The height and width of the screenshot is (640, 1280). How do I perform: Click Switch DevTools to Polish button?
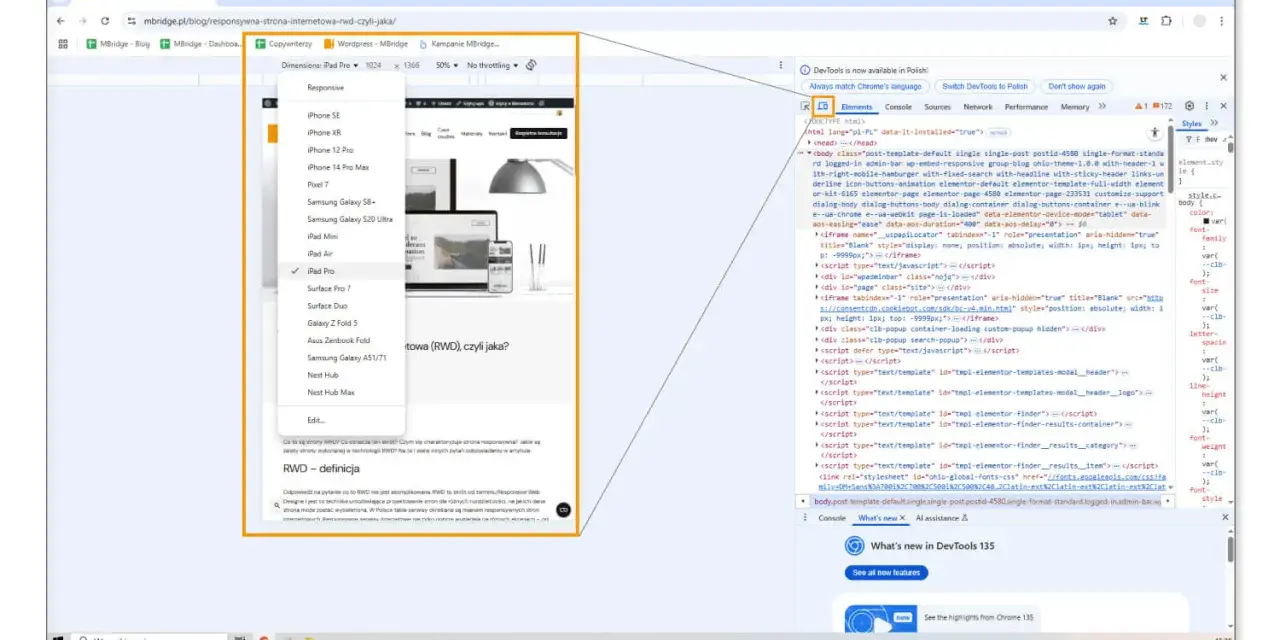(985, 86)
